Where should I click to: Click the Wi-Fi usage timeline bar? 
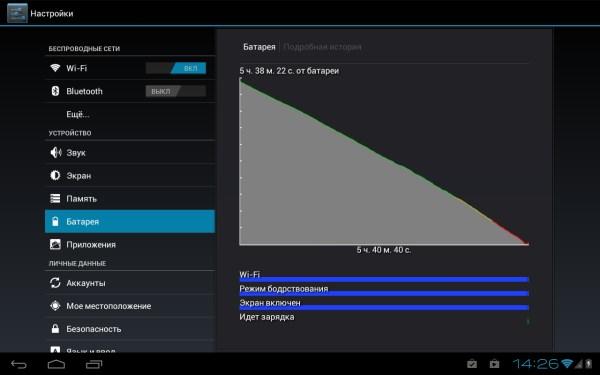pyautogui.click(x=384, y=279)
